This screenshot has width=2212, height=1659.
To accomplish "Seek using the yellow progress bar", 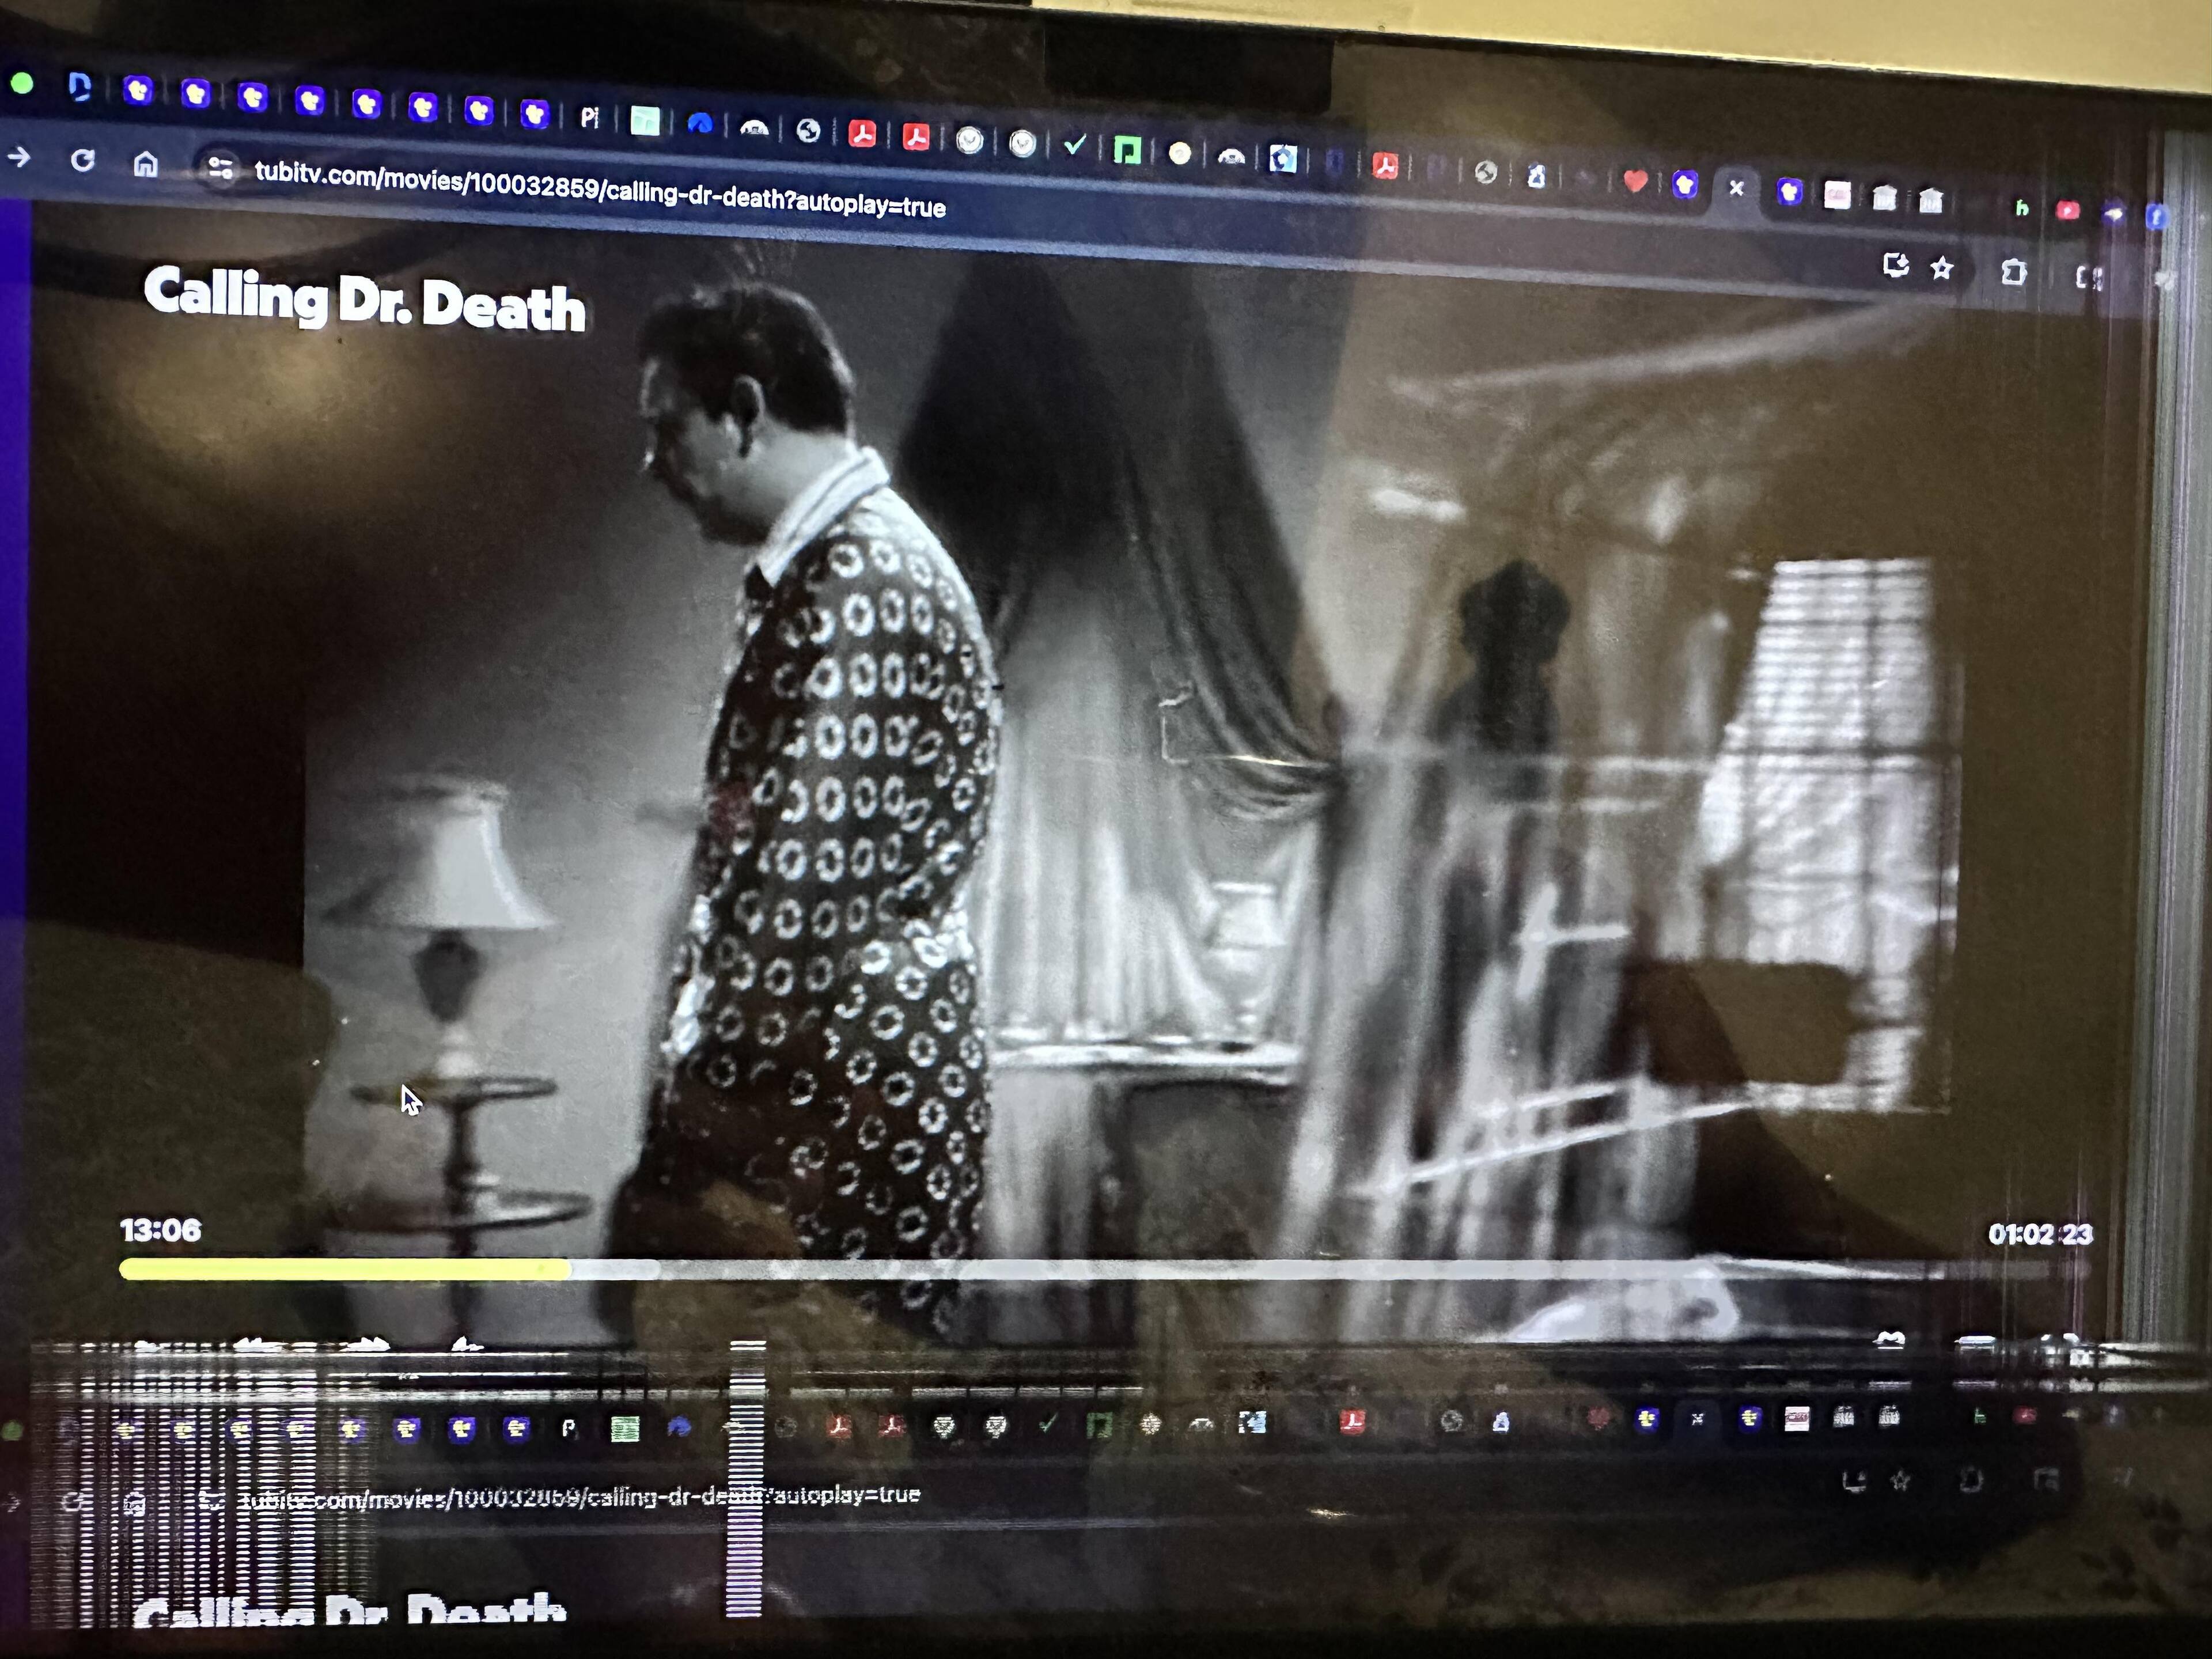I will [x=345, y=1269].
